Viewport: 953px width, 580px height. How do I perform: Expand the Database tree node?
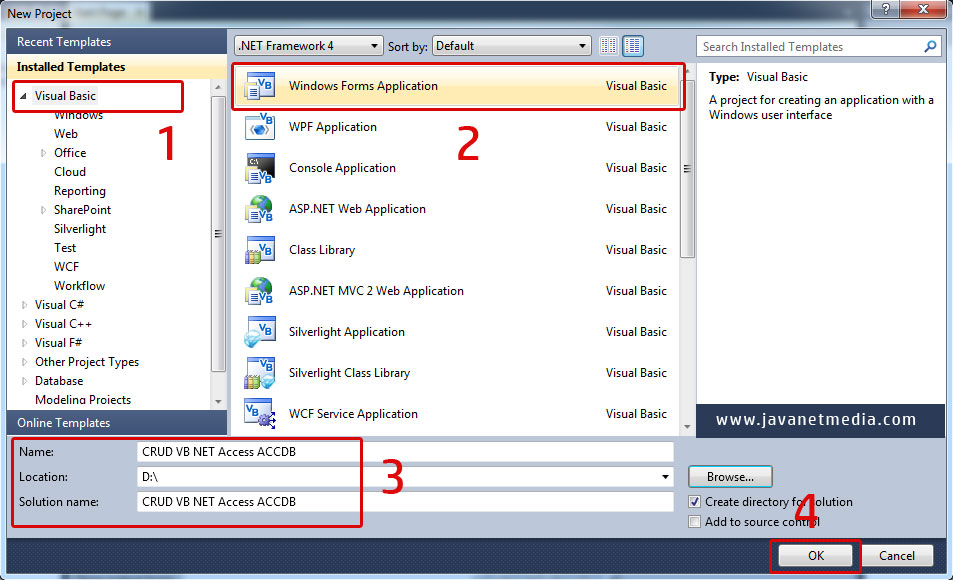point(24,381)
